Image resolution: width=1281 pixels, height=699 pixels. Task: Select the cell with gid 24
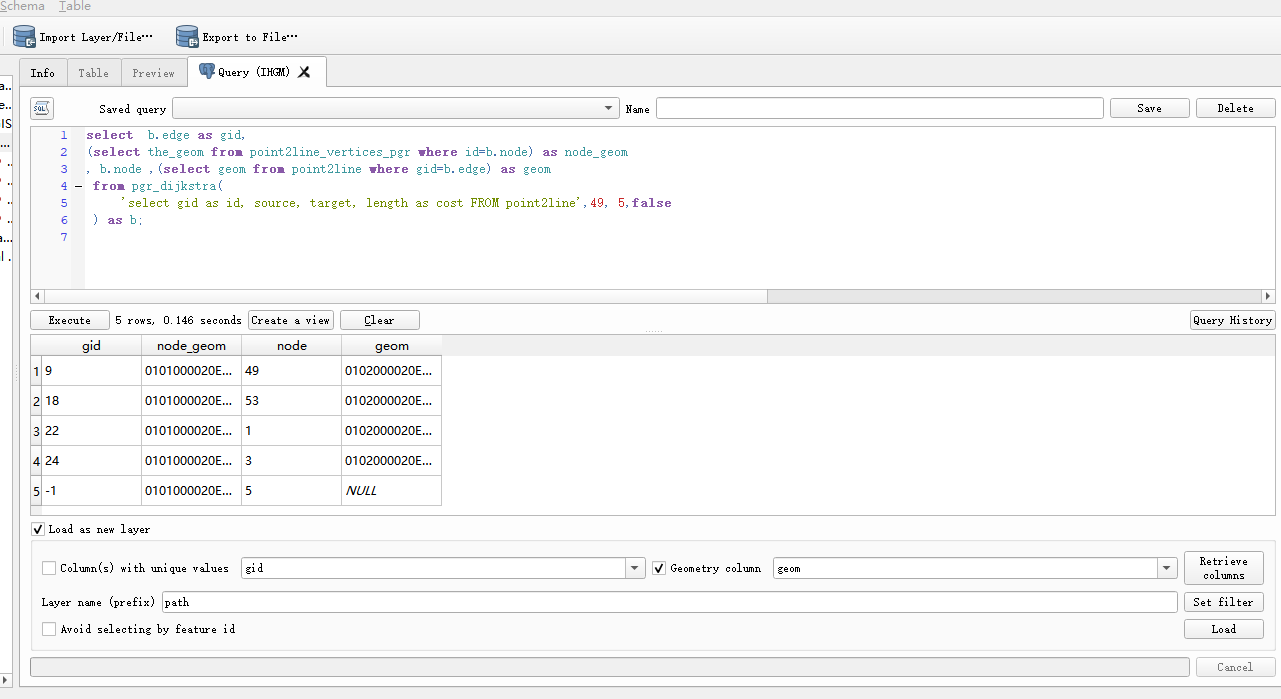click(91, 461)
